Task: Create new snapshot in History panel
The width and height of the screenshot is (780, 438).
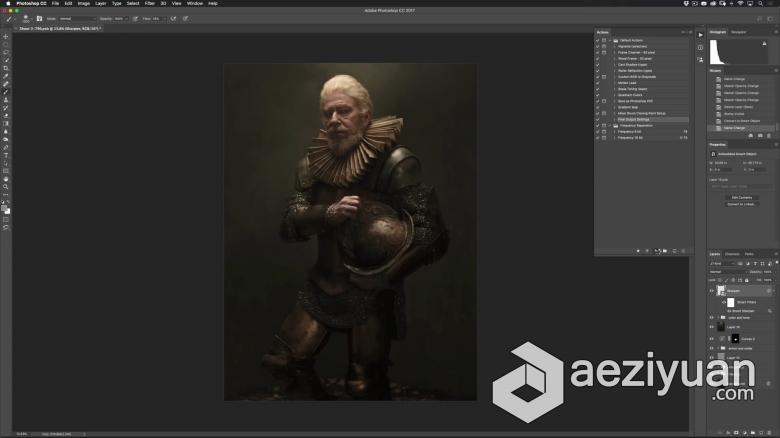Action: (760, 135)
